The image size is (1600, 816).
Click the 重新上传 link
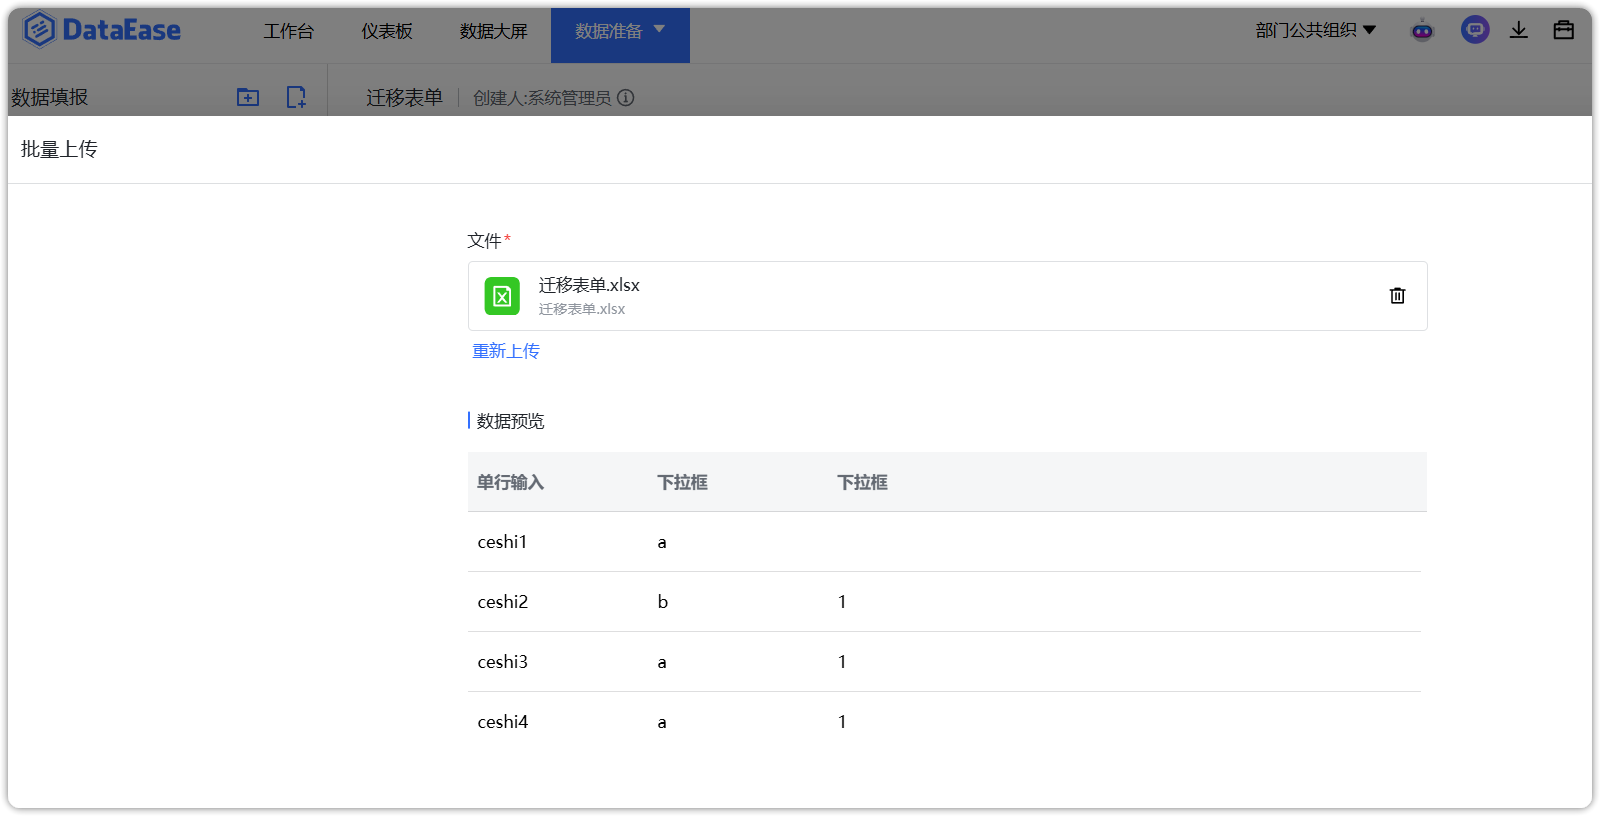pyautogui.click(x=506, y=351)
